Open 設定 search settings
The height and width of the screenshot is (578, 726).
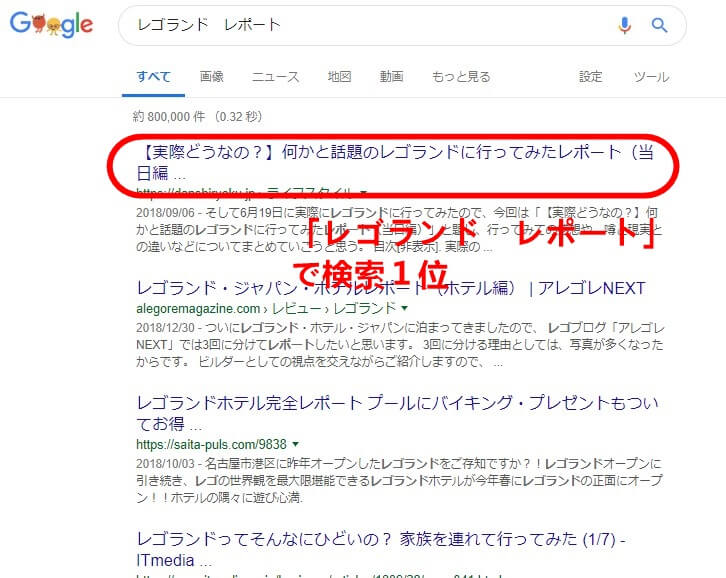pos(590,77)
